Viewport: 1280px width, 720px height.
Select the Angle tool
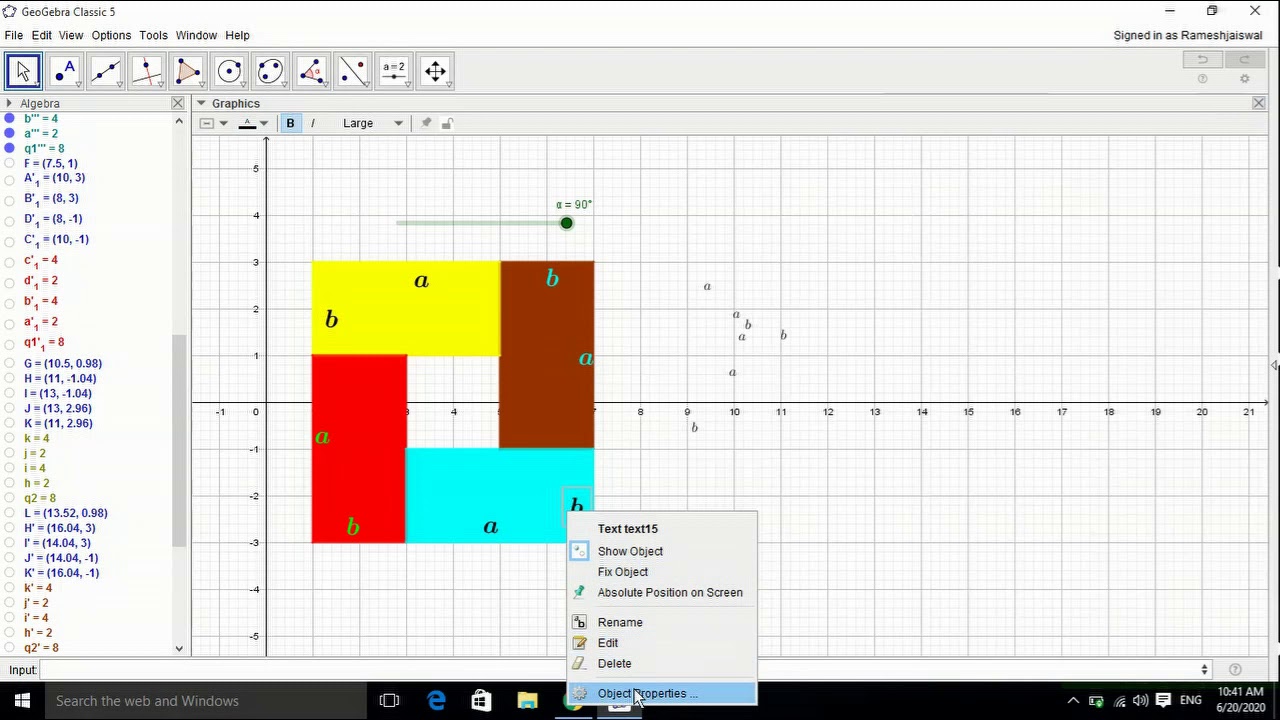tap(311, 71)
